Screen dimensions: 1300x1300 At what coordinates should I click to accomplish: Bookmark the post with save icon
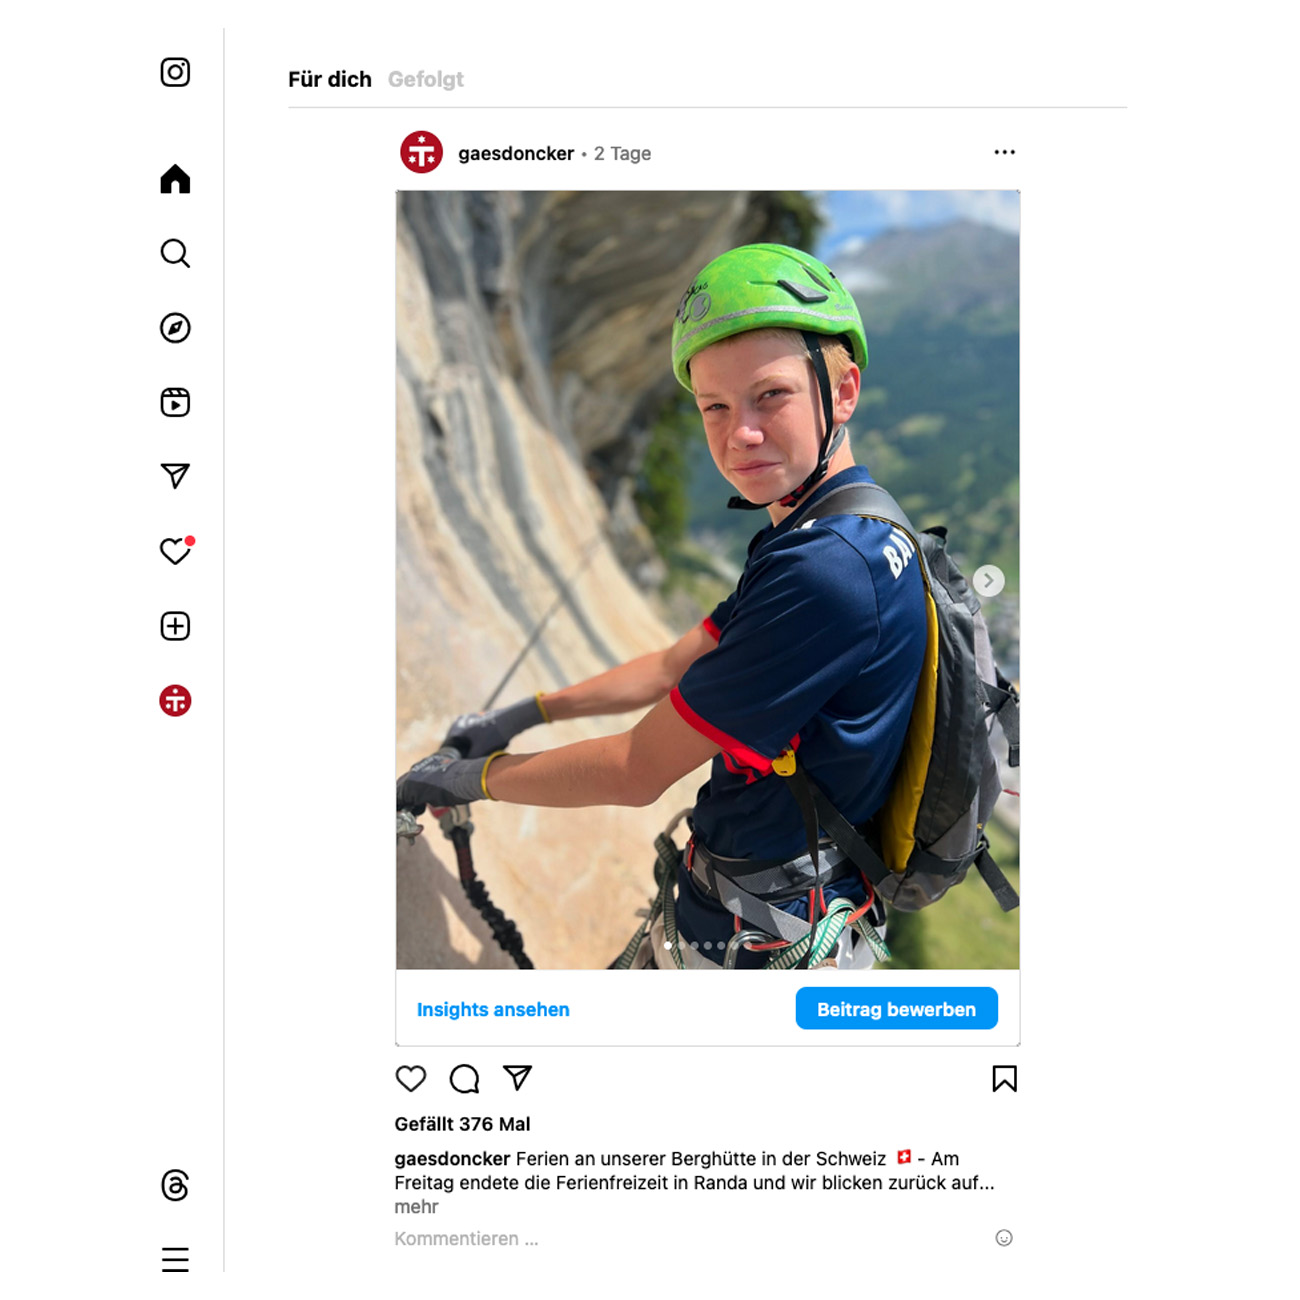(1004, 1078)
